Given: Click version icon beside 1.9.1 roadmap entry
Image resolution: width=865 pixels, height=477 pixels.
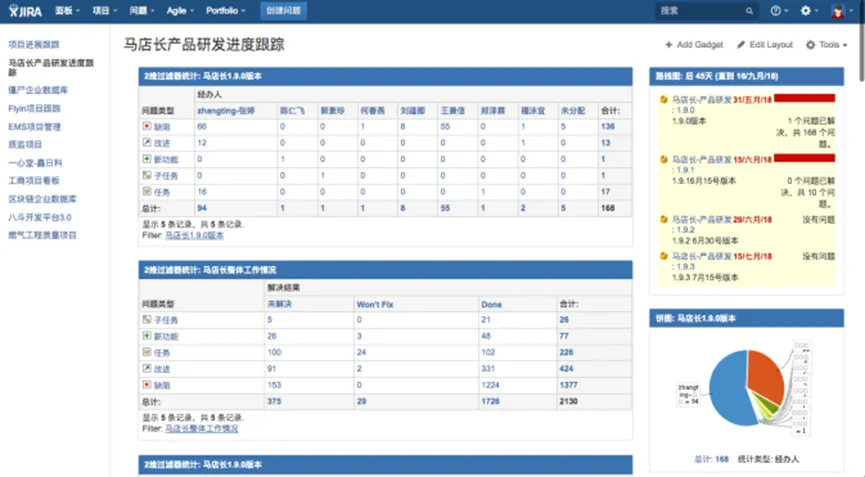Looking at the screenshot, I should pos(664,159).
